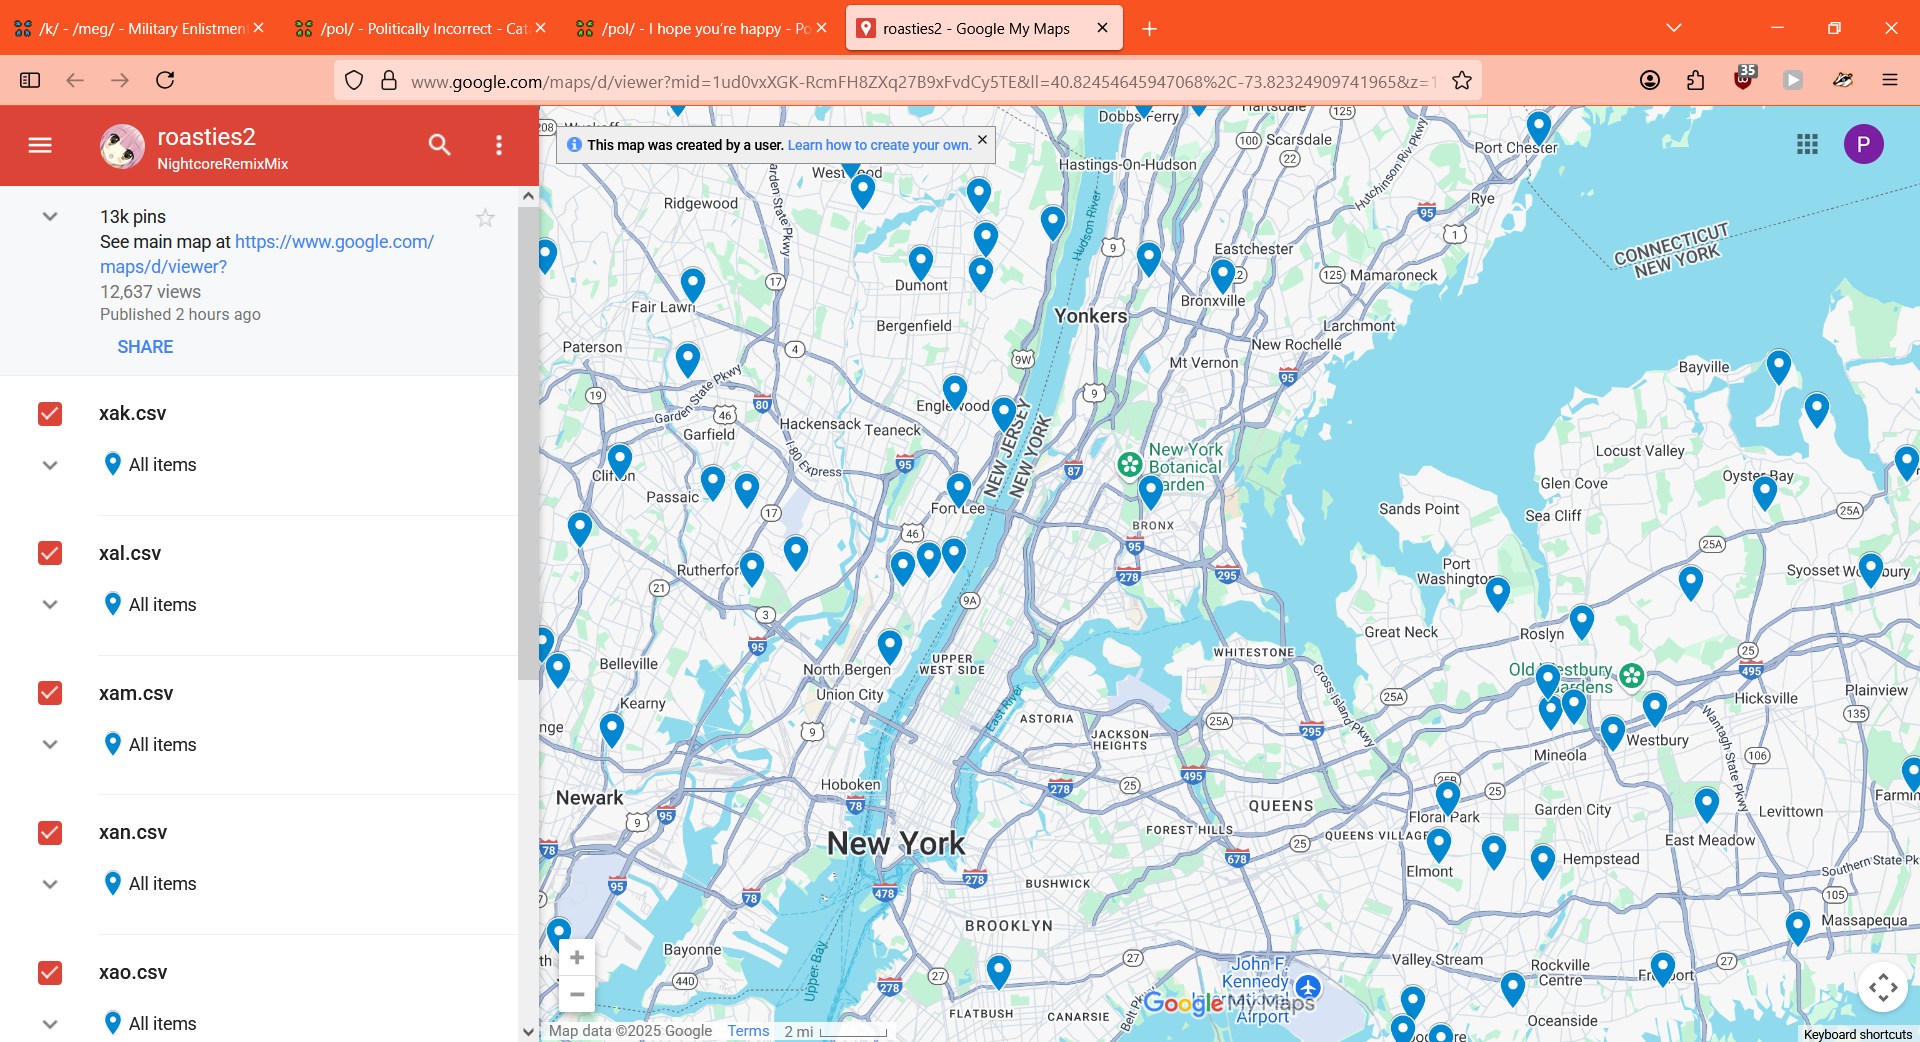Star the roasties2 map

pos(485,218)
